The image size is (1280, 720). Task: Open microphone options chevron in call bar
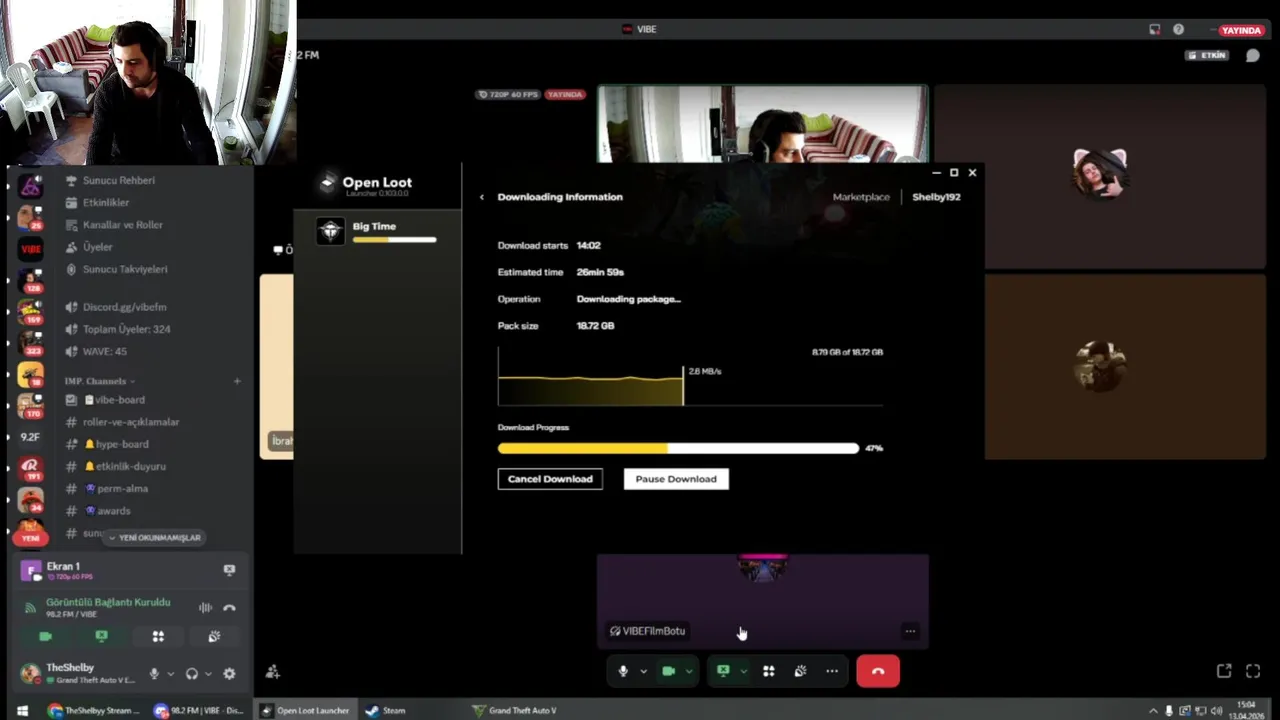(x=643, y=671)
